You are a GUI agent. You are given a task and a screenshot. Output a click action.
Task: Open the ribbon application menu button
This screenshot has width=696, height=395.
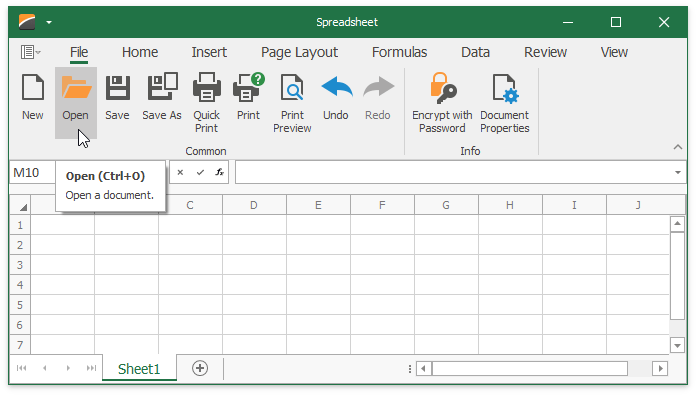point(30,52)
